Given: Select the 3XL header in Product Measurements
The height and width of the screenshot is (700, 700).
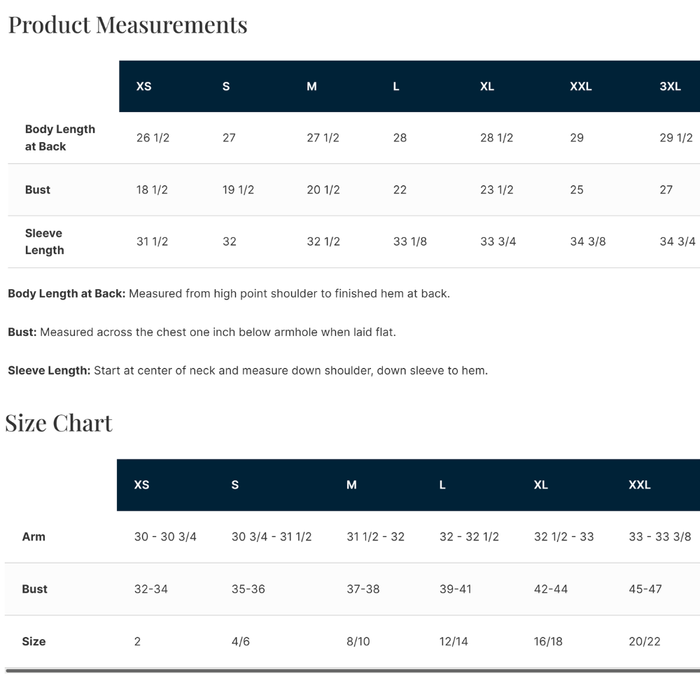Looking at the screenshot, I should (x=670, y=86).
